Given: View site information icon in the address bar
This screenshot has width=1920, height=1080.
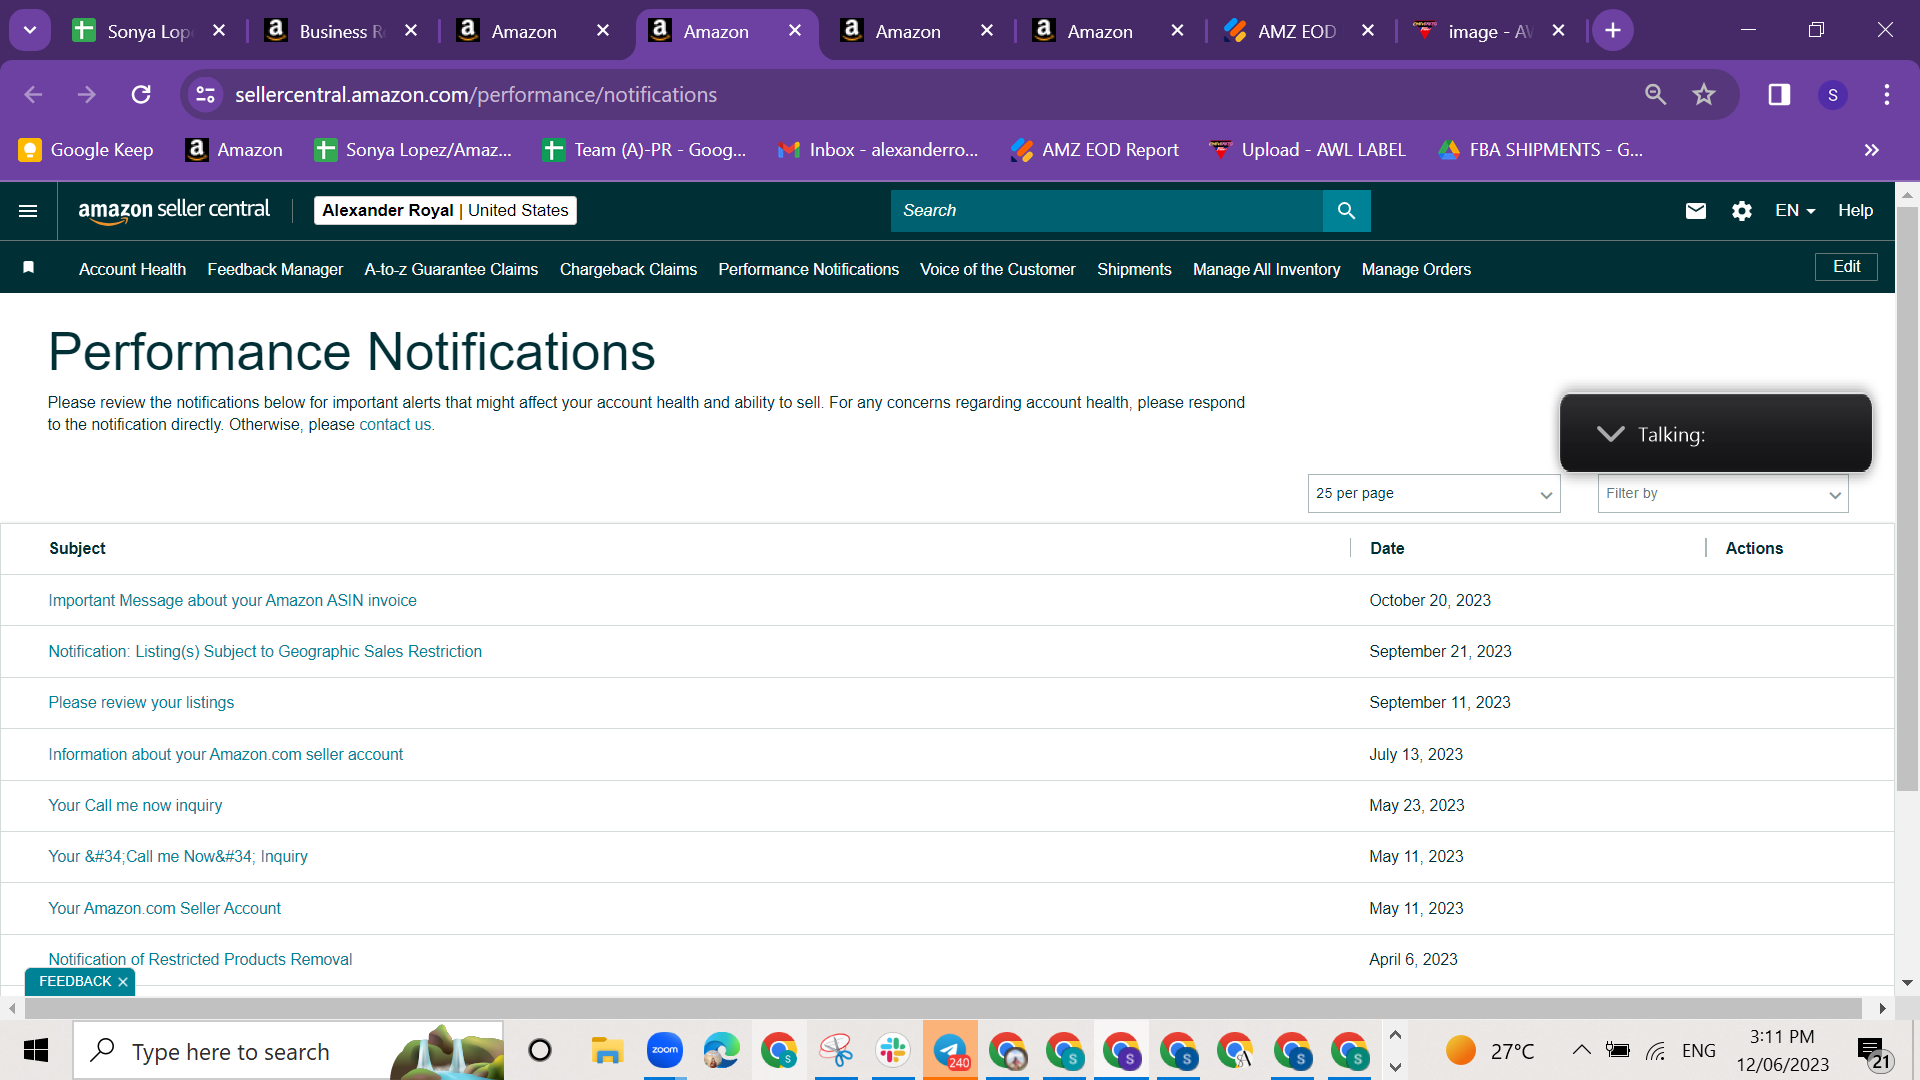Looking at the screenshot, I should click(205, 95).
